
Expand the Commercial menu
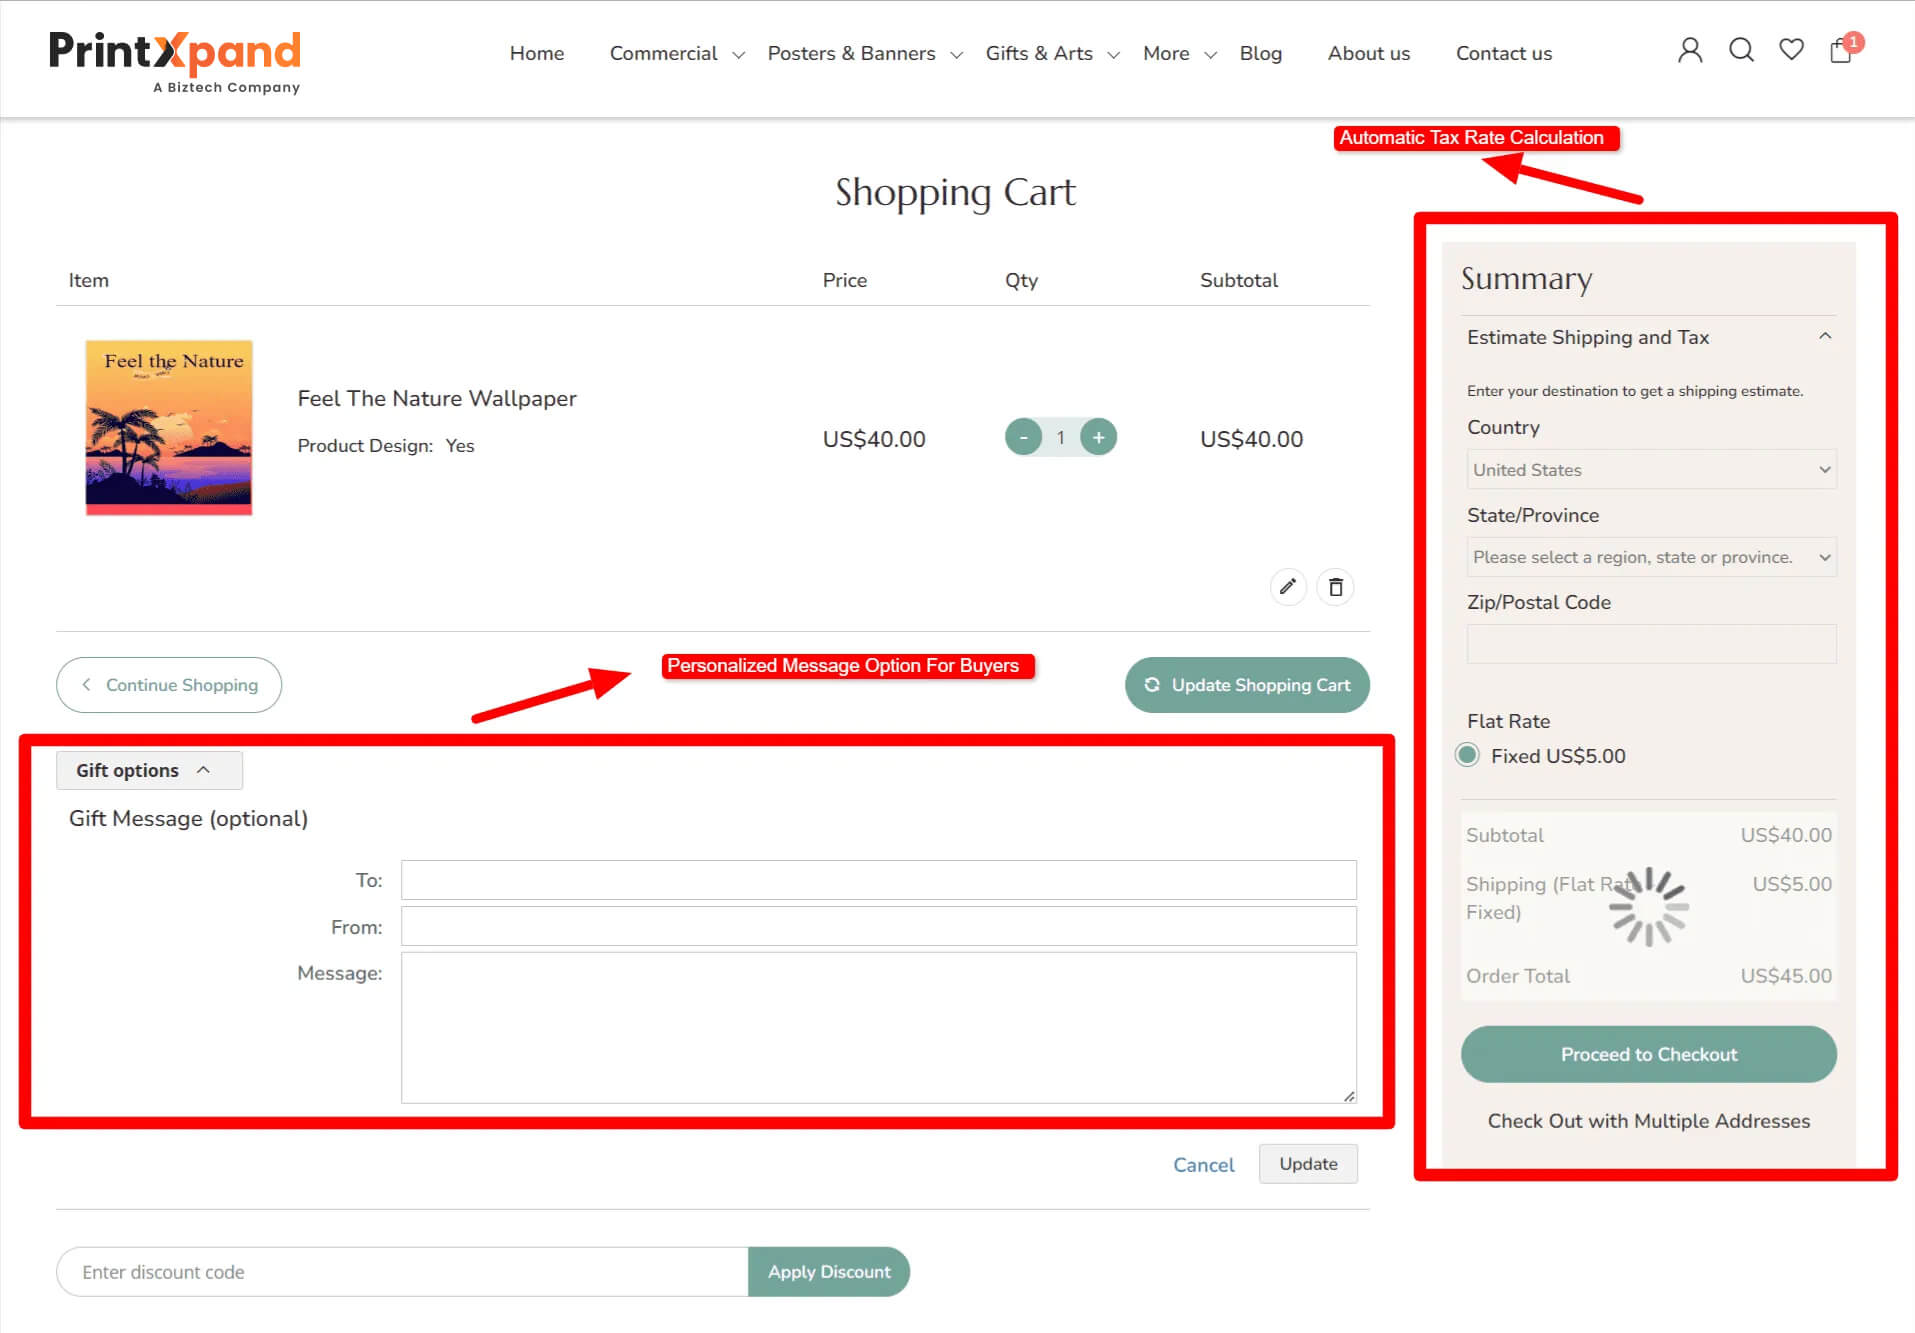(x=676, y=54)
